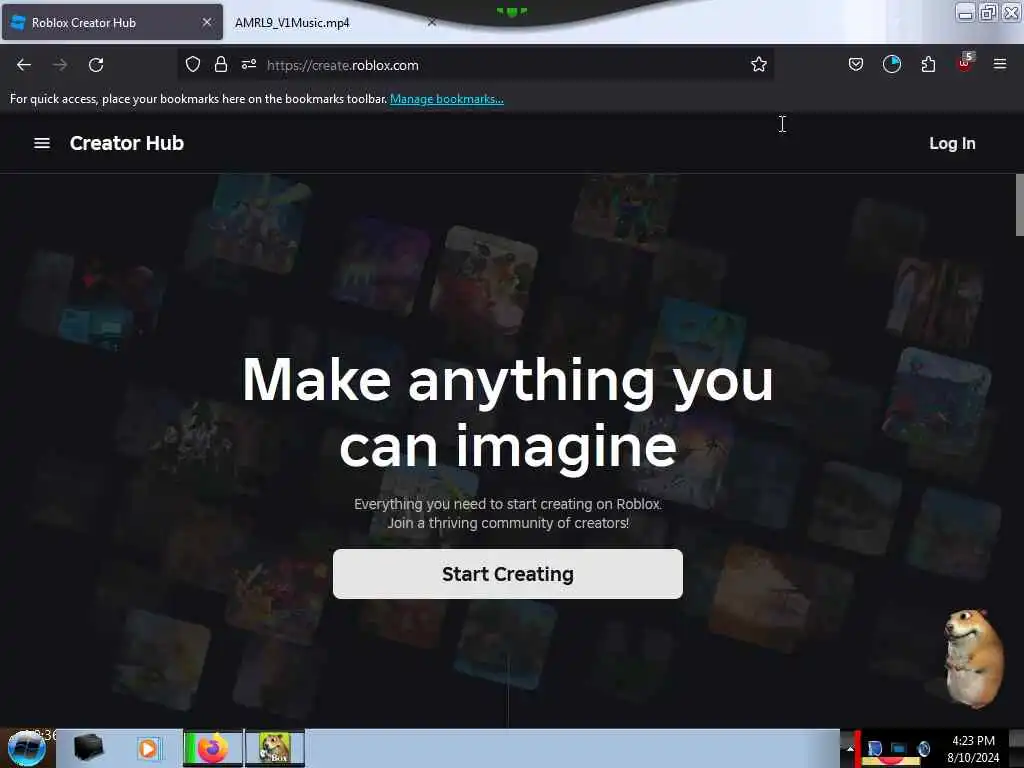Click the flag tray icon
The height and width of the screenshot is (768, 1024).
[x=875, y=748]
